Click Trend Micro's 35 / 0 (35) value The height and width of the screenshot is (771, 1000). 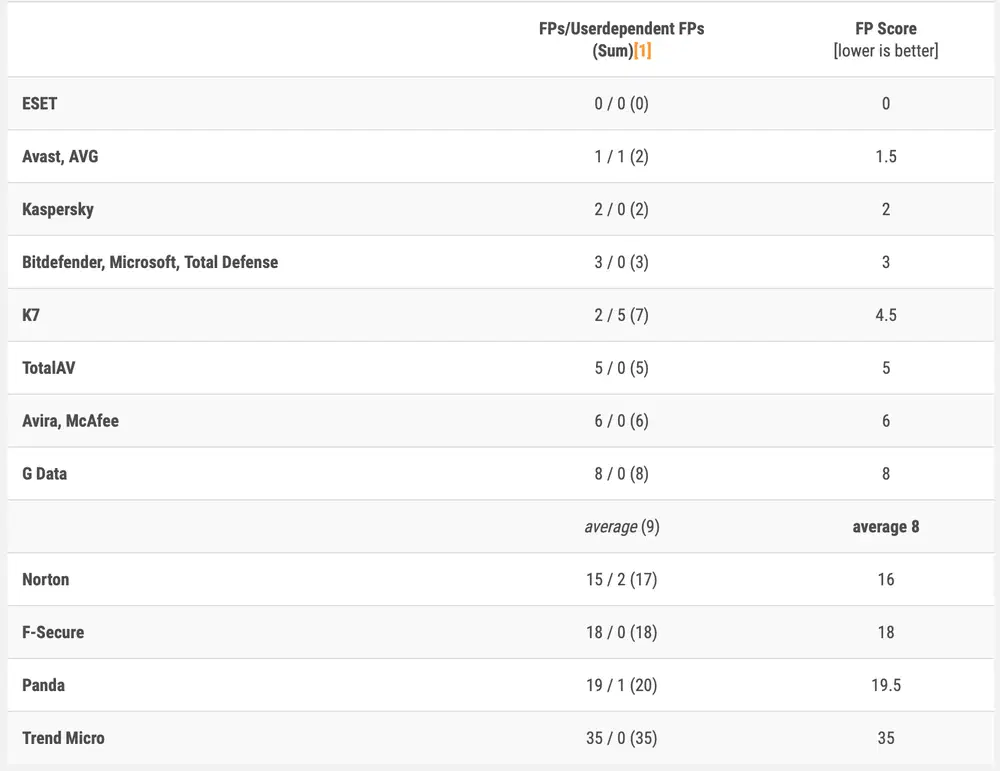tap(621, 738)
